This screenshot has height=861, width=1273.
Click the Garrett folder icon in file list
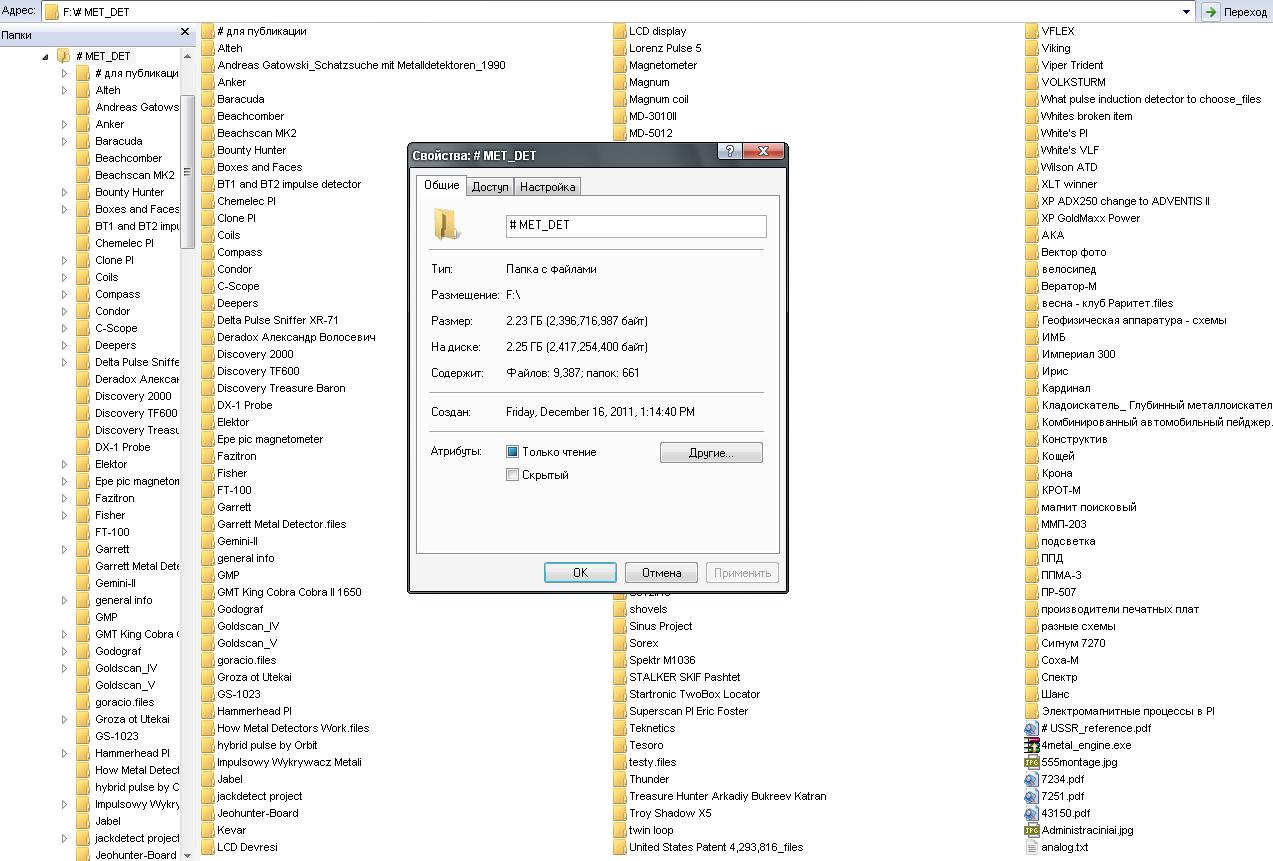click(208, 507)
